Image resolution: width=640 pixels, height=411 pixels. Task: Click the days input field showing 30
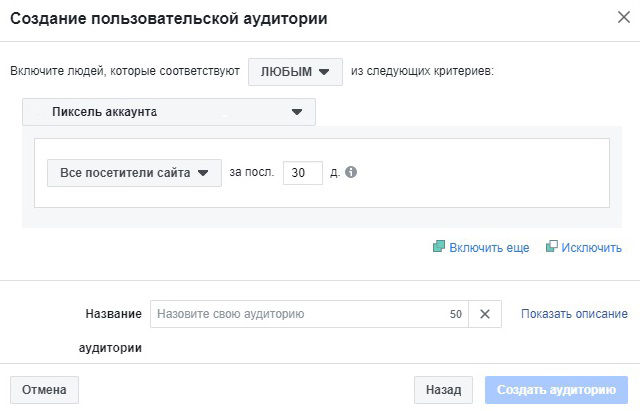pyautogui.click(x=303, y=173)
